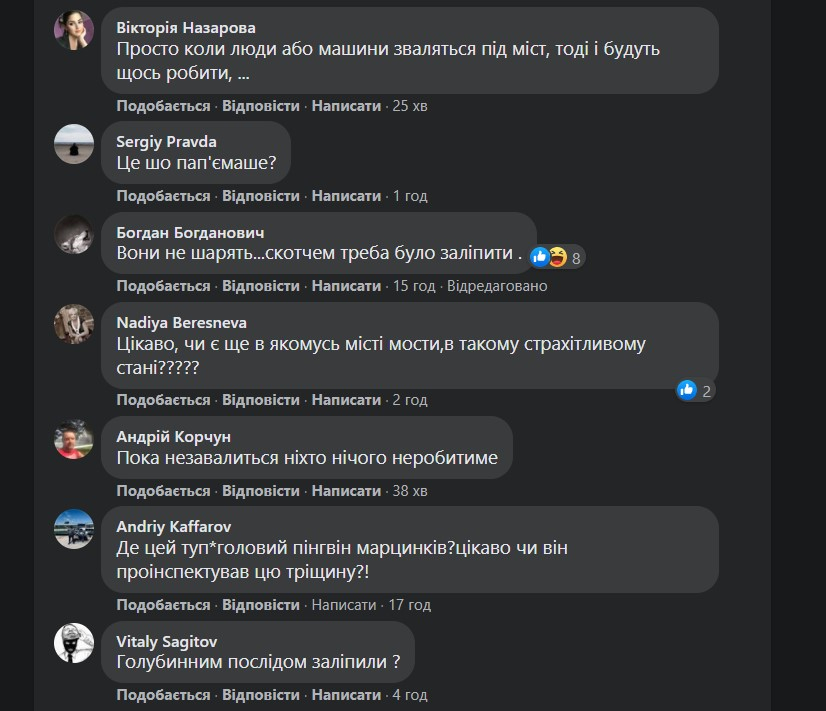Screen dimensions: 826x711
Task: Click the Відредаговано edit history link
Action: (x=497, y=286)
